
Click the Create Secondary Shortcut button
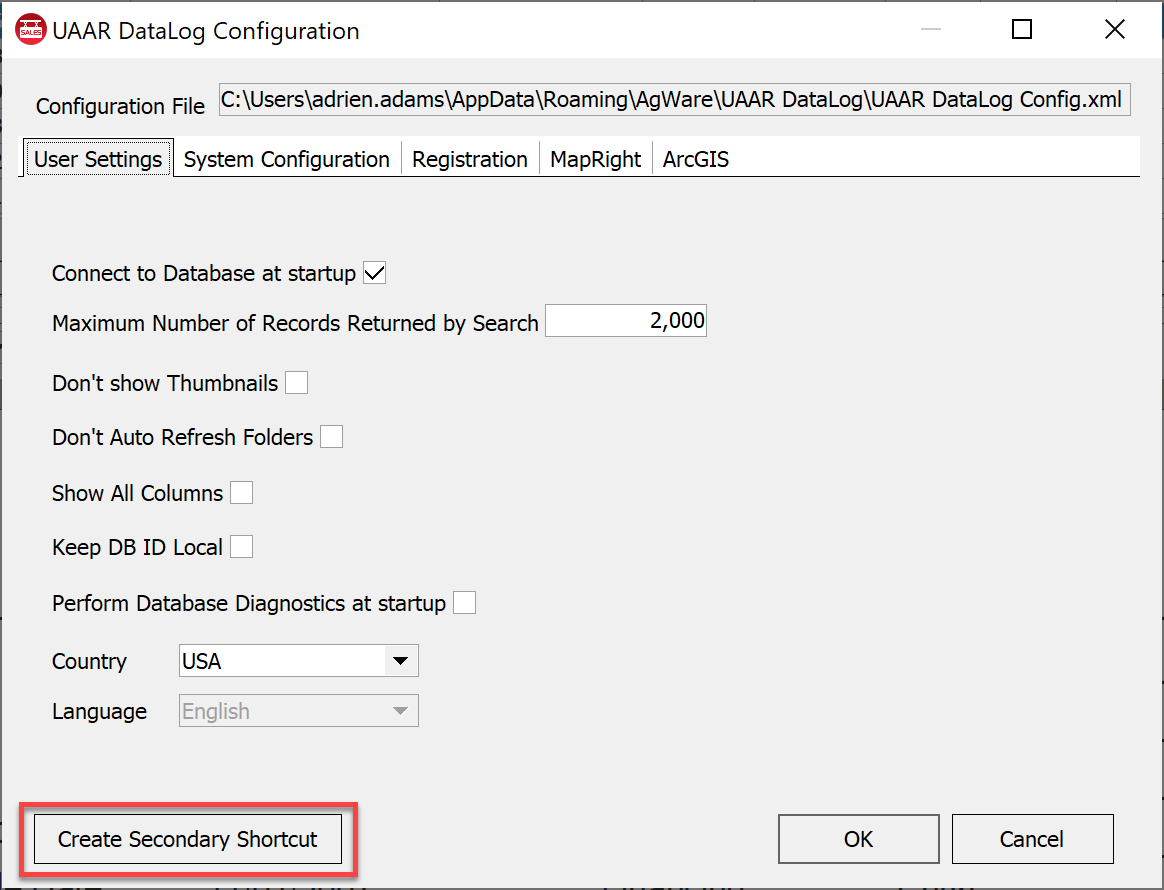click(x=188, y=839)
